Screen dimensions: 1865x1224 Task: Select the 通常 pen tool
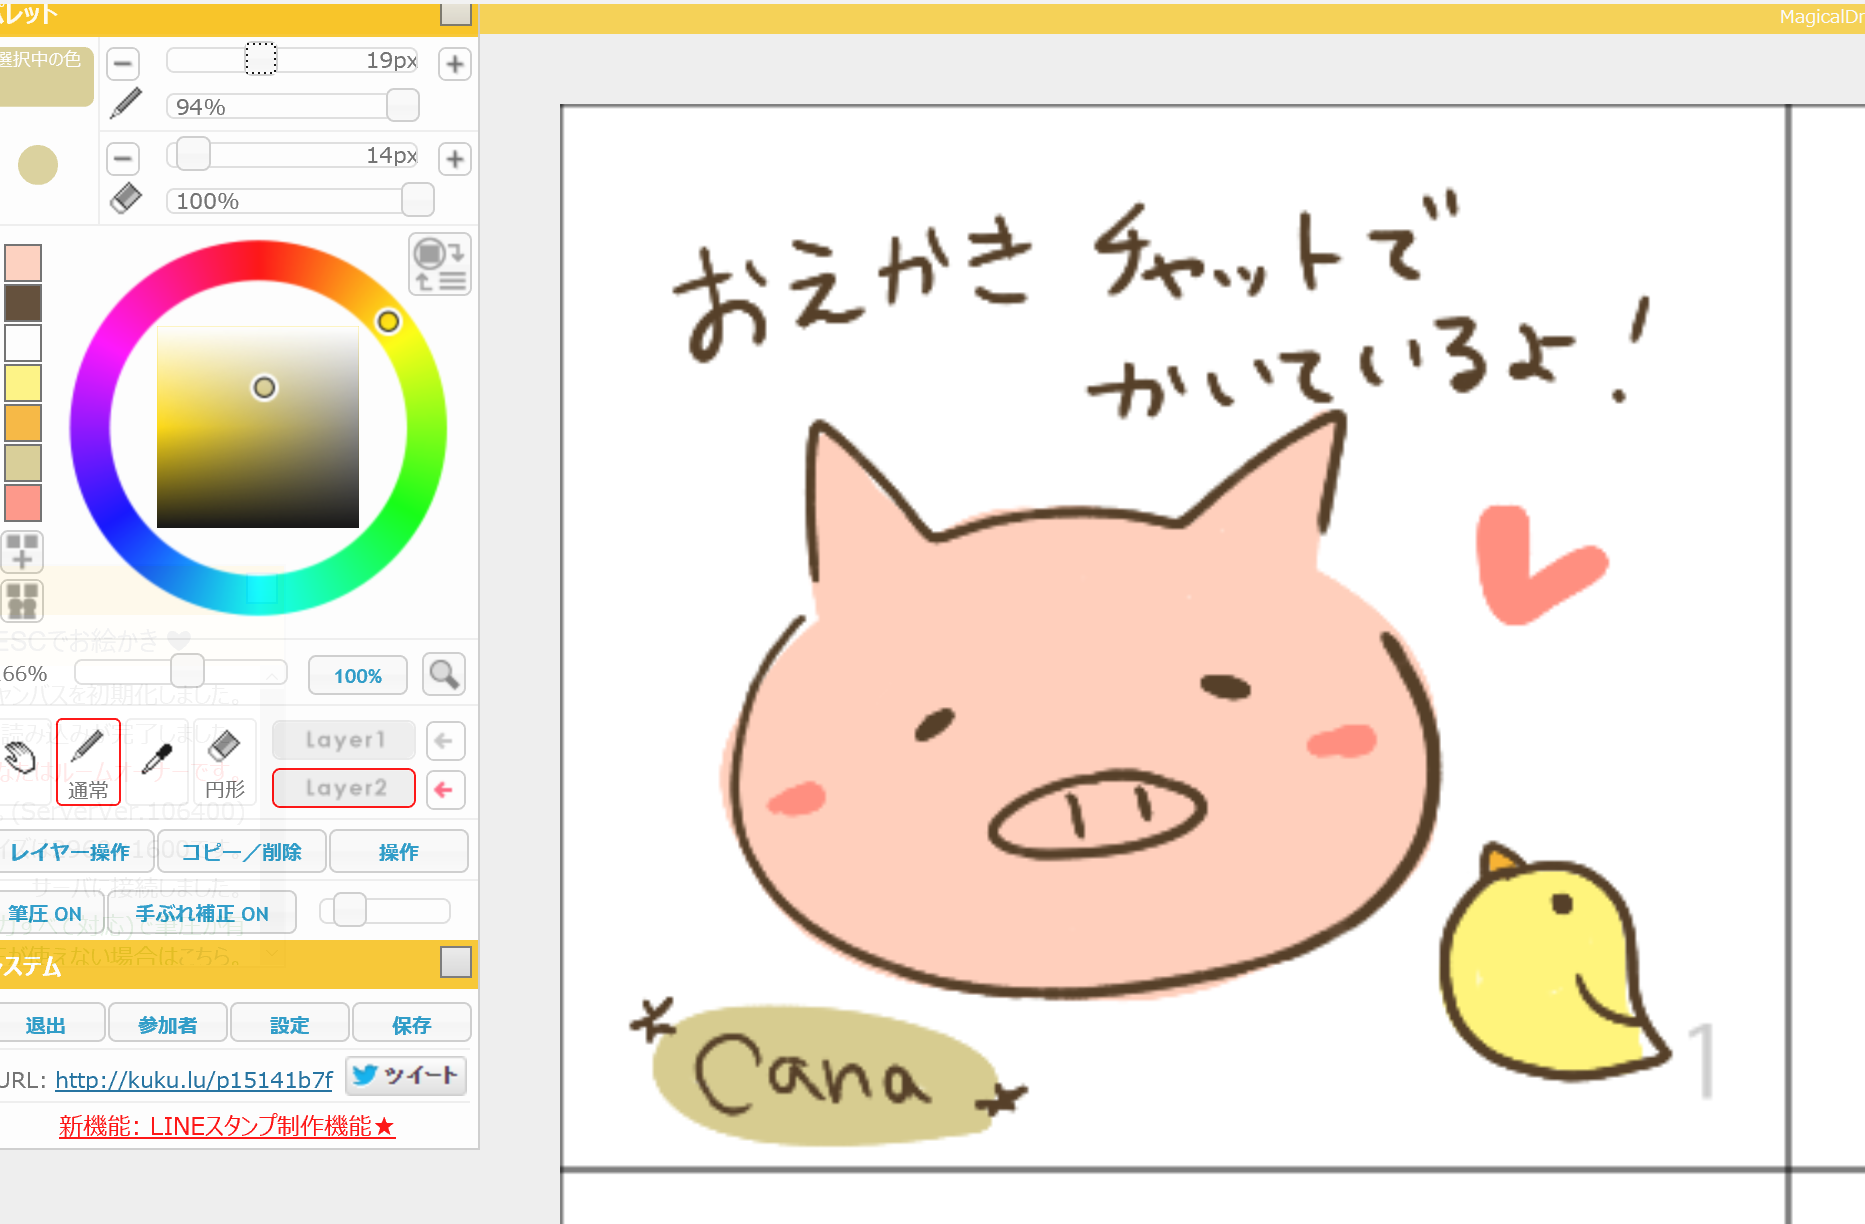(88, 762)
